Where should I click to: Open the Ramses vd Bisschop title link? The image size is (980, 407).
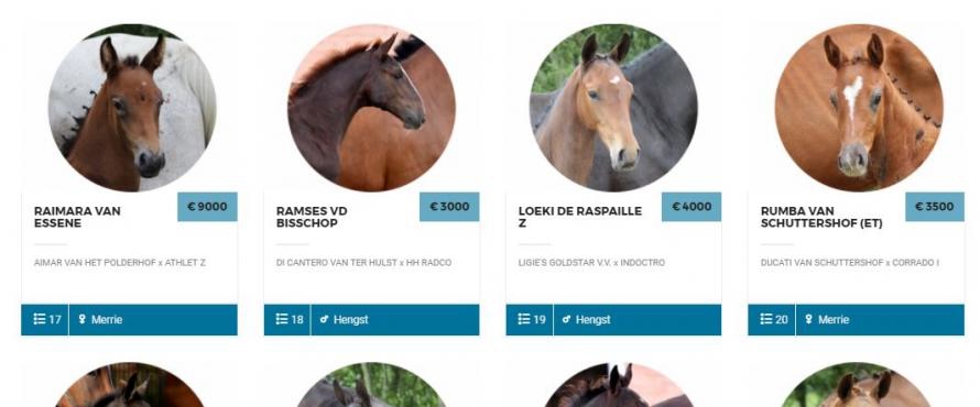click(312, 217)
